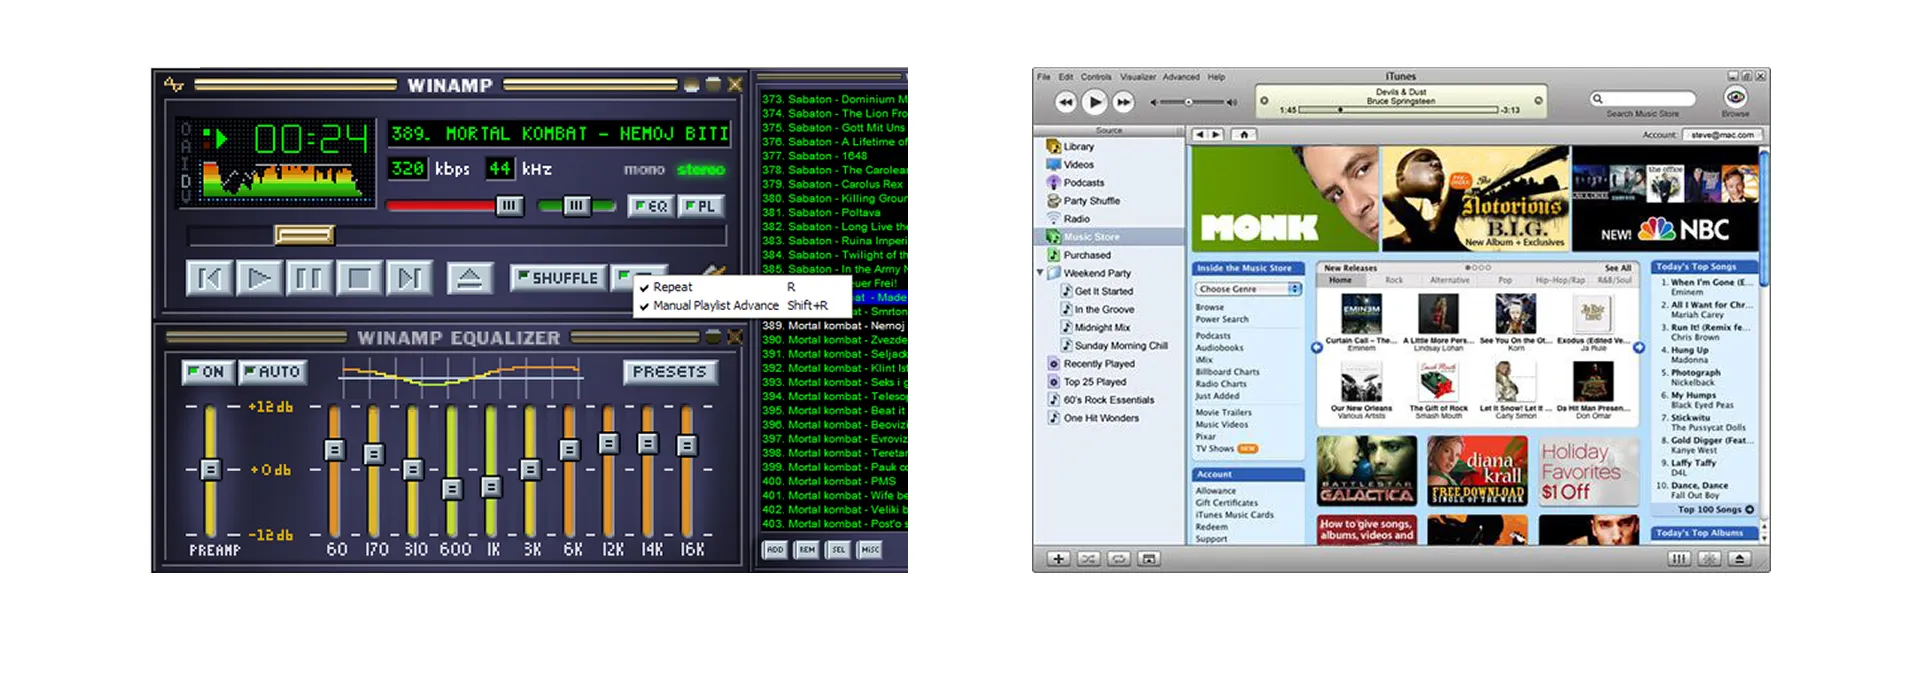Click the Winamp seek bar handle

[304, 235]
